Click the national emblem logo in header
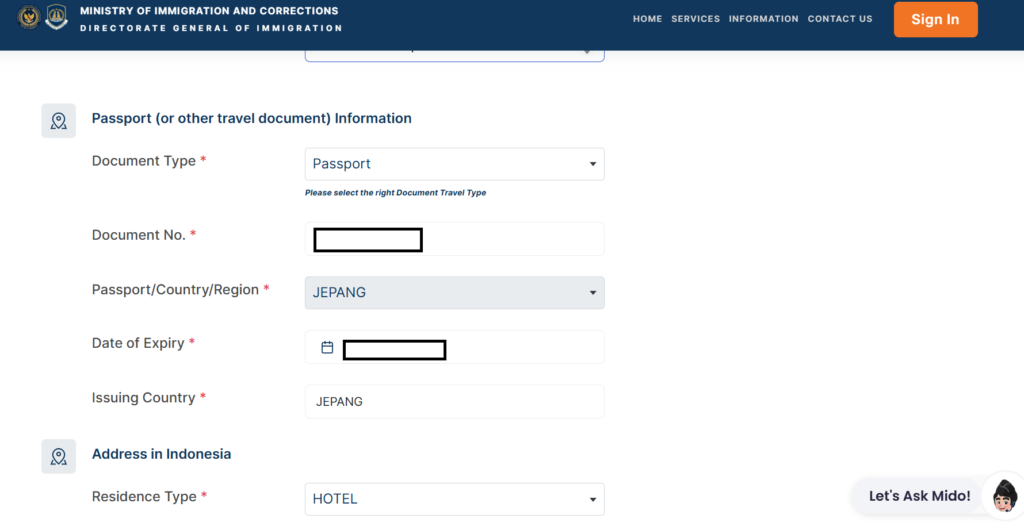1024x530 pixels. pos(29,18)
